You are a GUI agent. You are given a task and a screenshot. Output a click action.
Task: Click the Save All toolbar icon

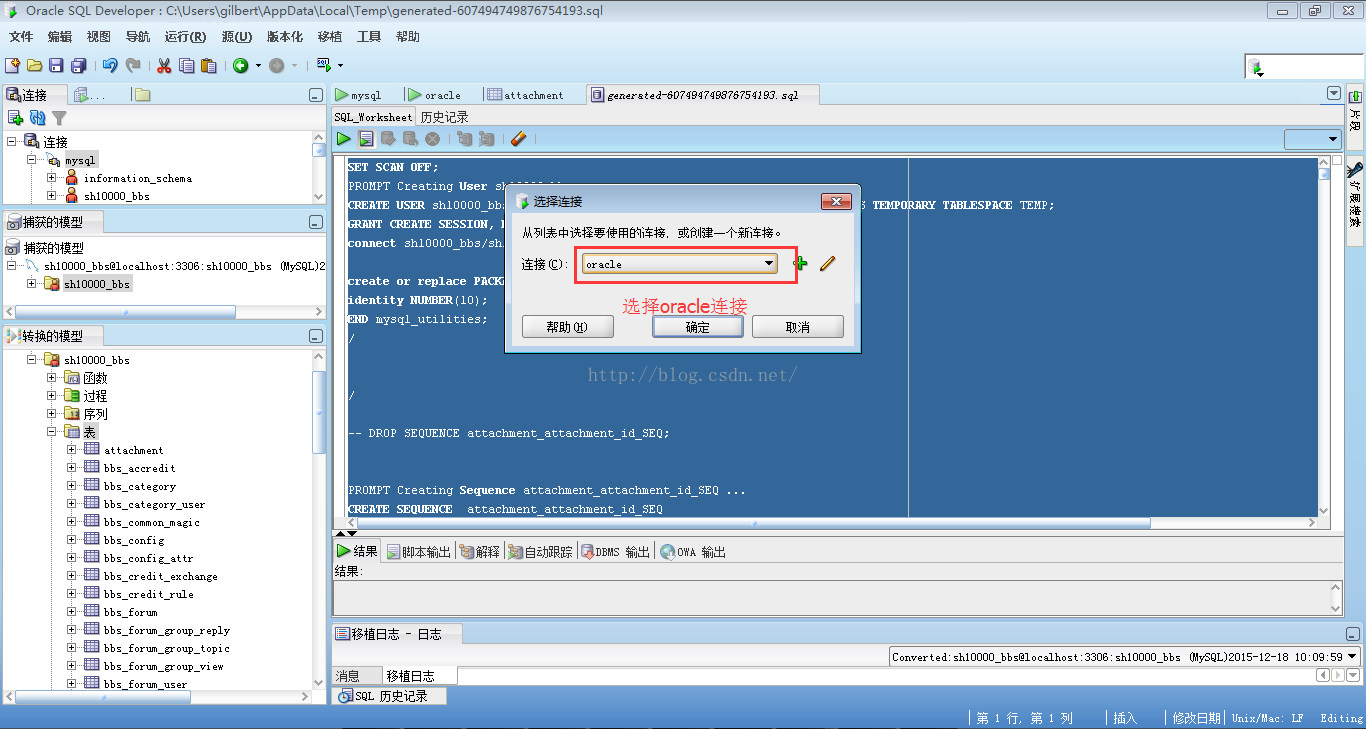[78, 65]
